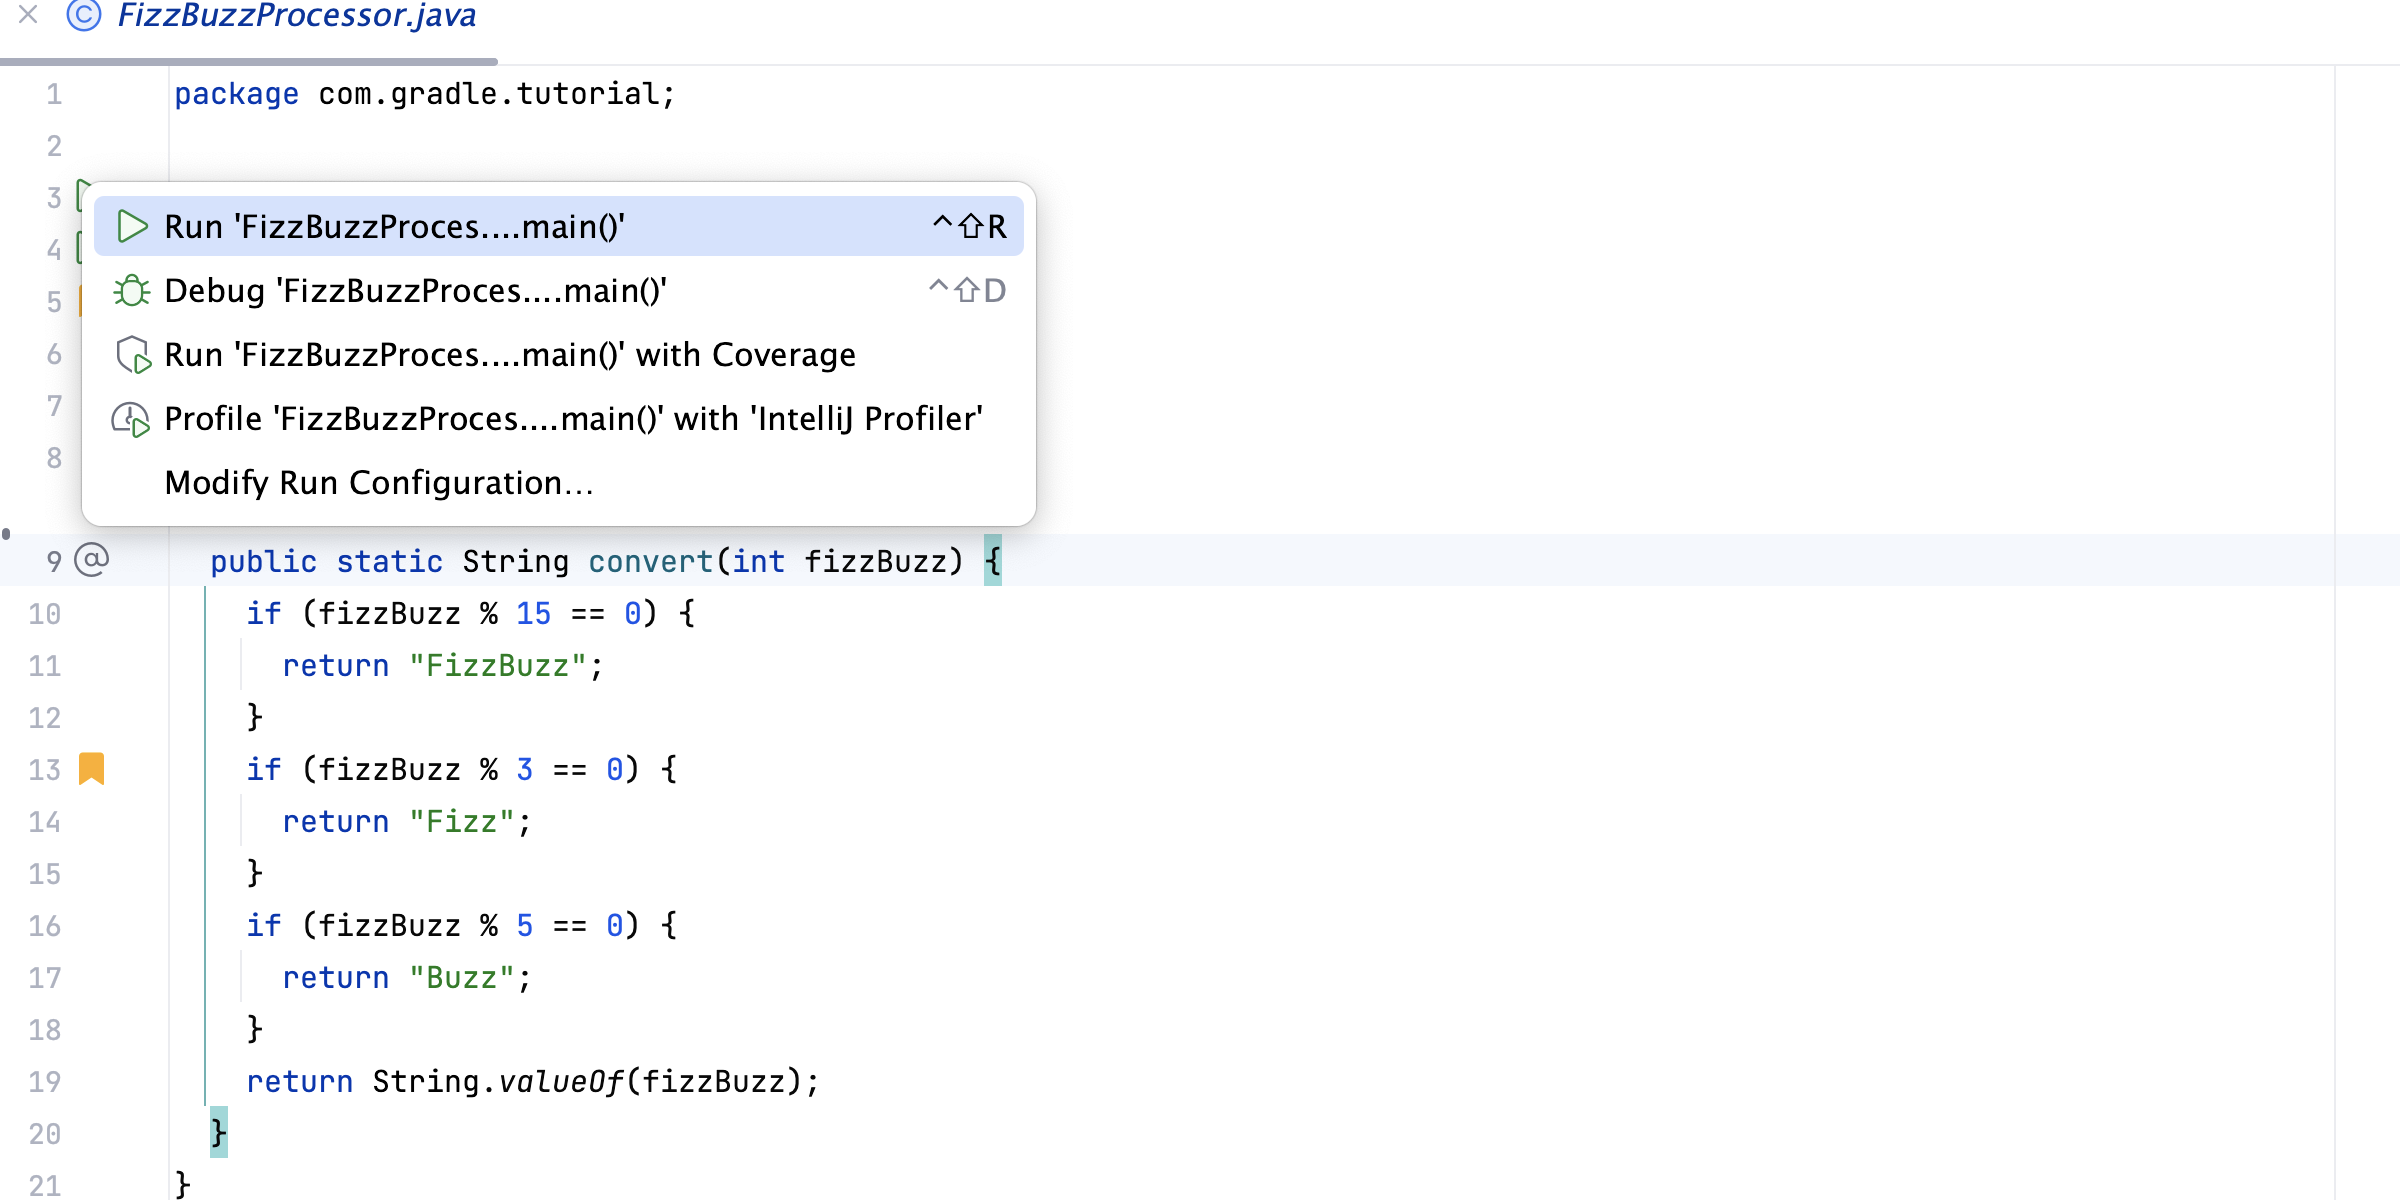Click the number 3 on line 13
2400x1200 pixels.
coord(525,770)
